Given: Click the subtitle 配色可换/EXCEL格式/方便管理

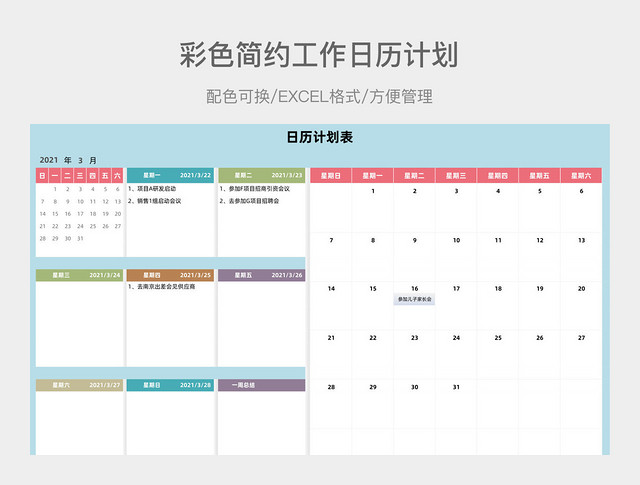Looking at the screenshot, I should click(x=319, y=97).
